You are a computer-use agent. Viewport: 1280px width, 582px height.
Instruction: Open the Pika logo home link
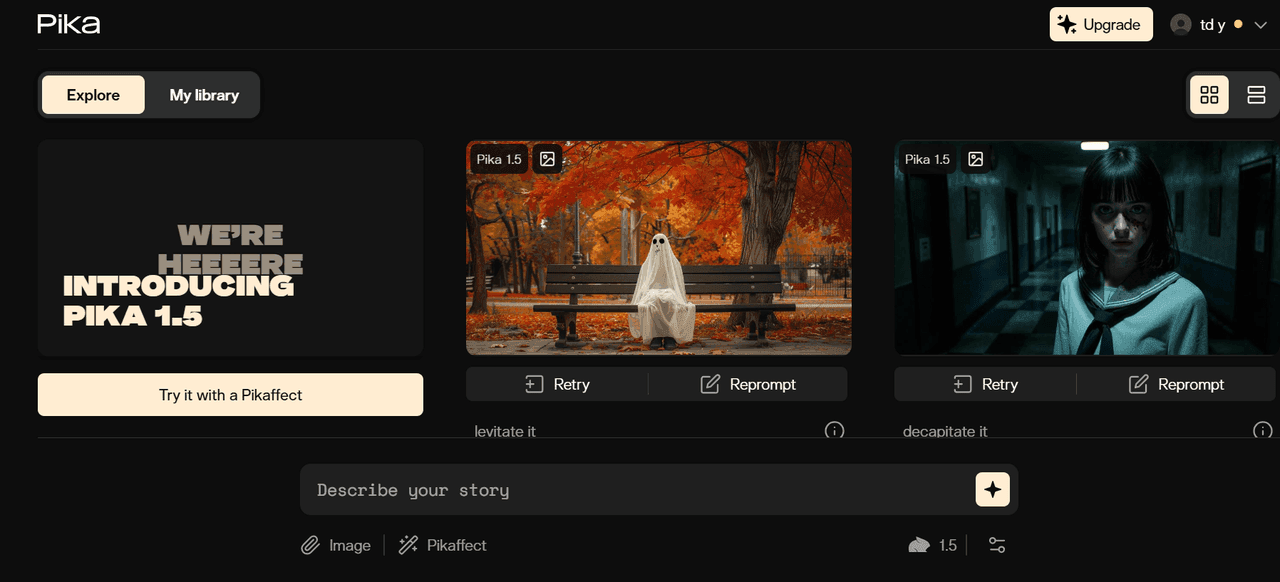pos(69,24)
